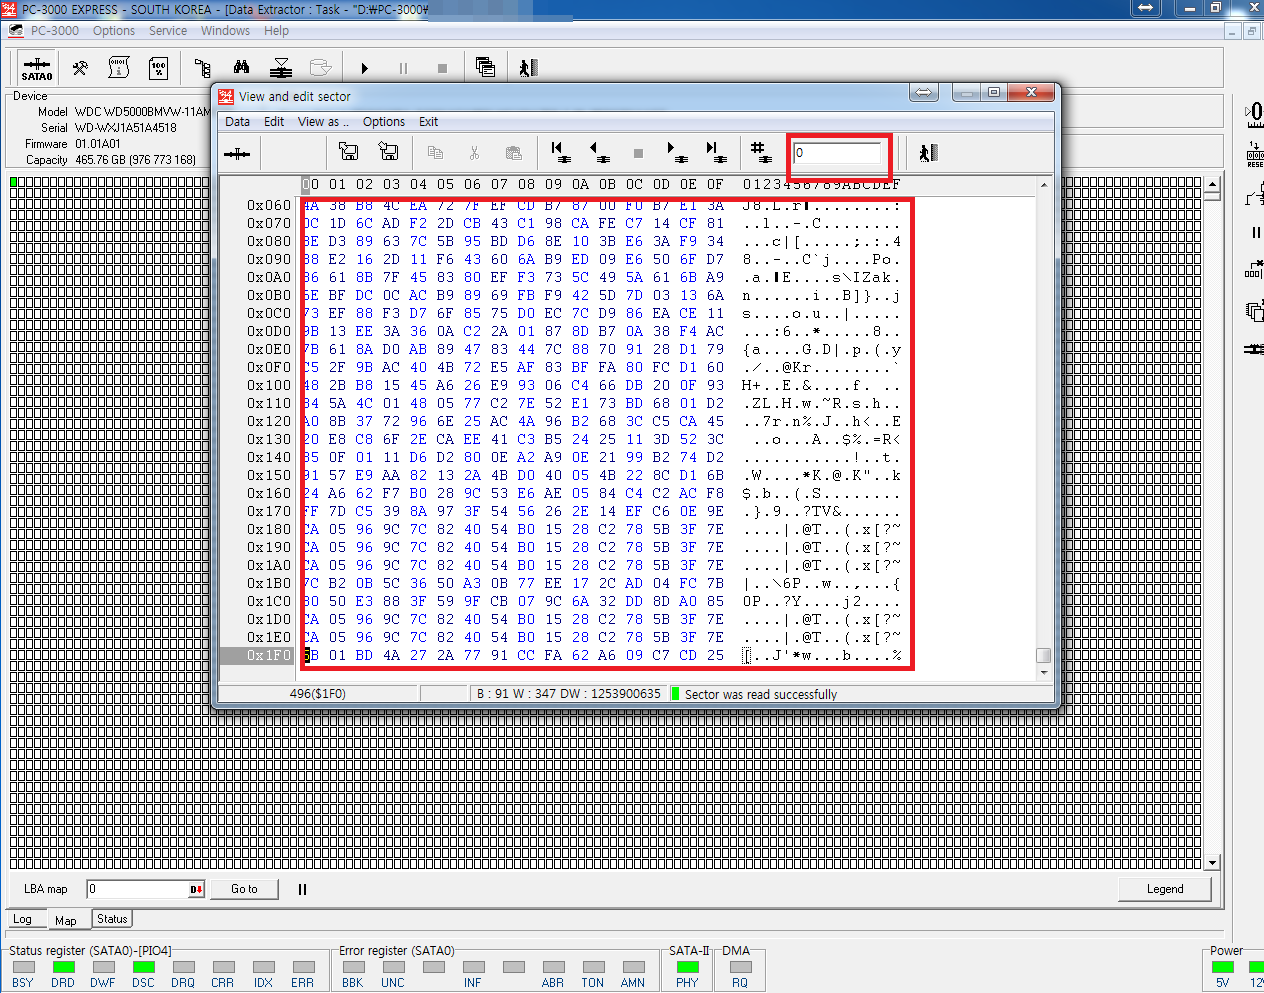Screen dimensions: 1264x993
Task: Click the vertical scrollbar thumb in the hex view
Action: click(1044, 655)
